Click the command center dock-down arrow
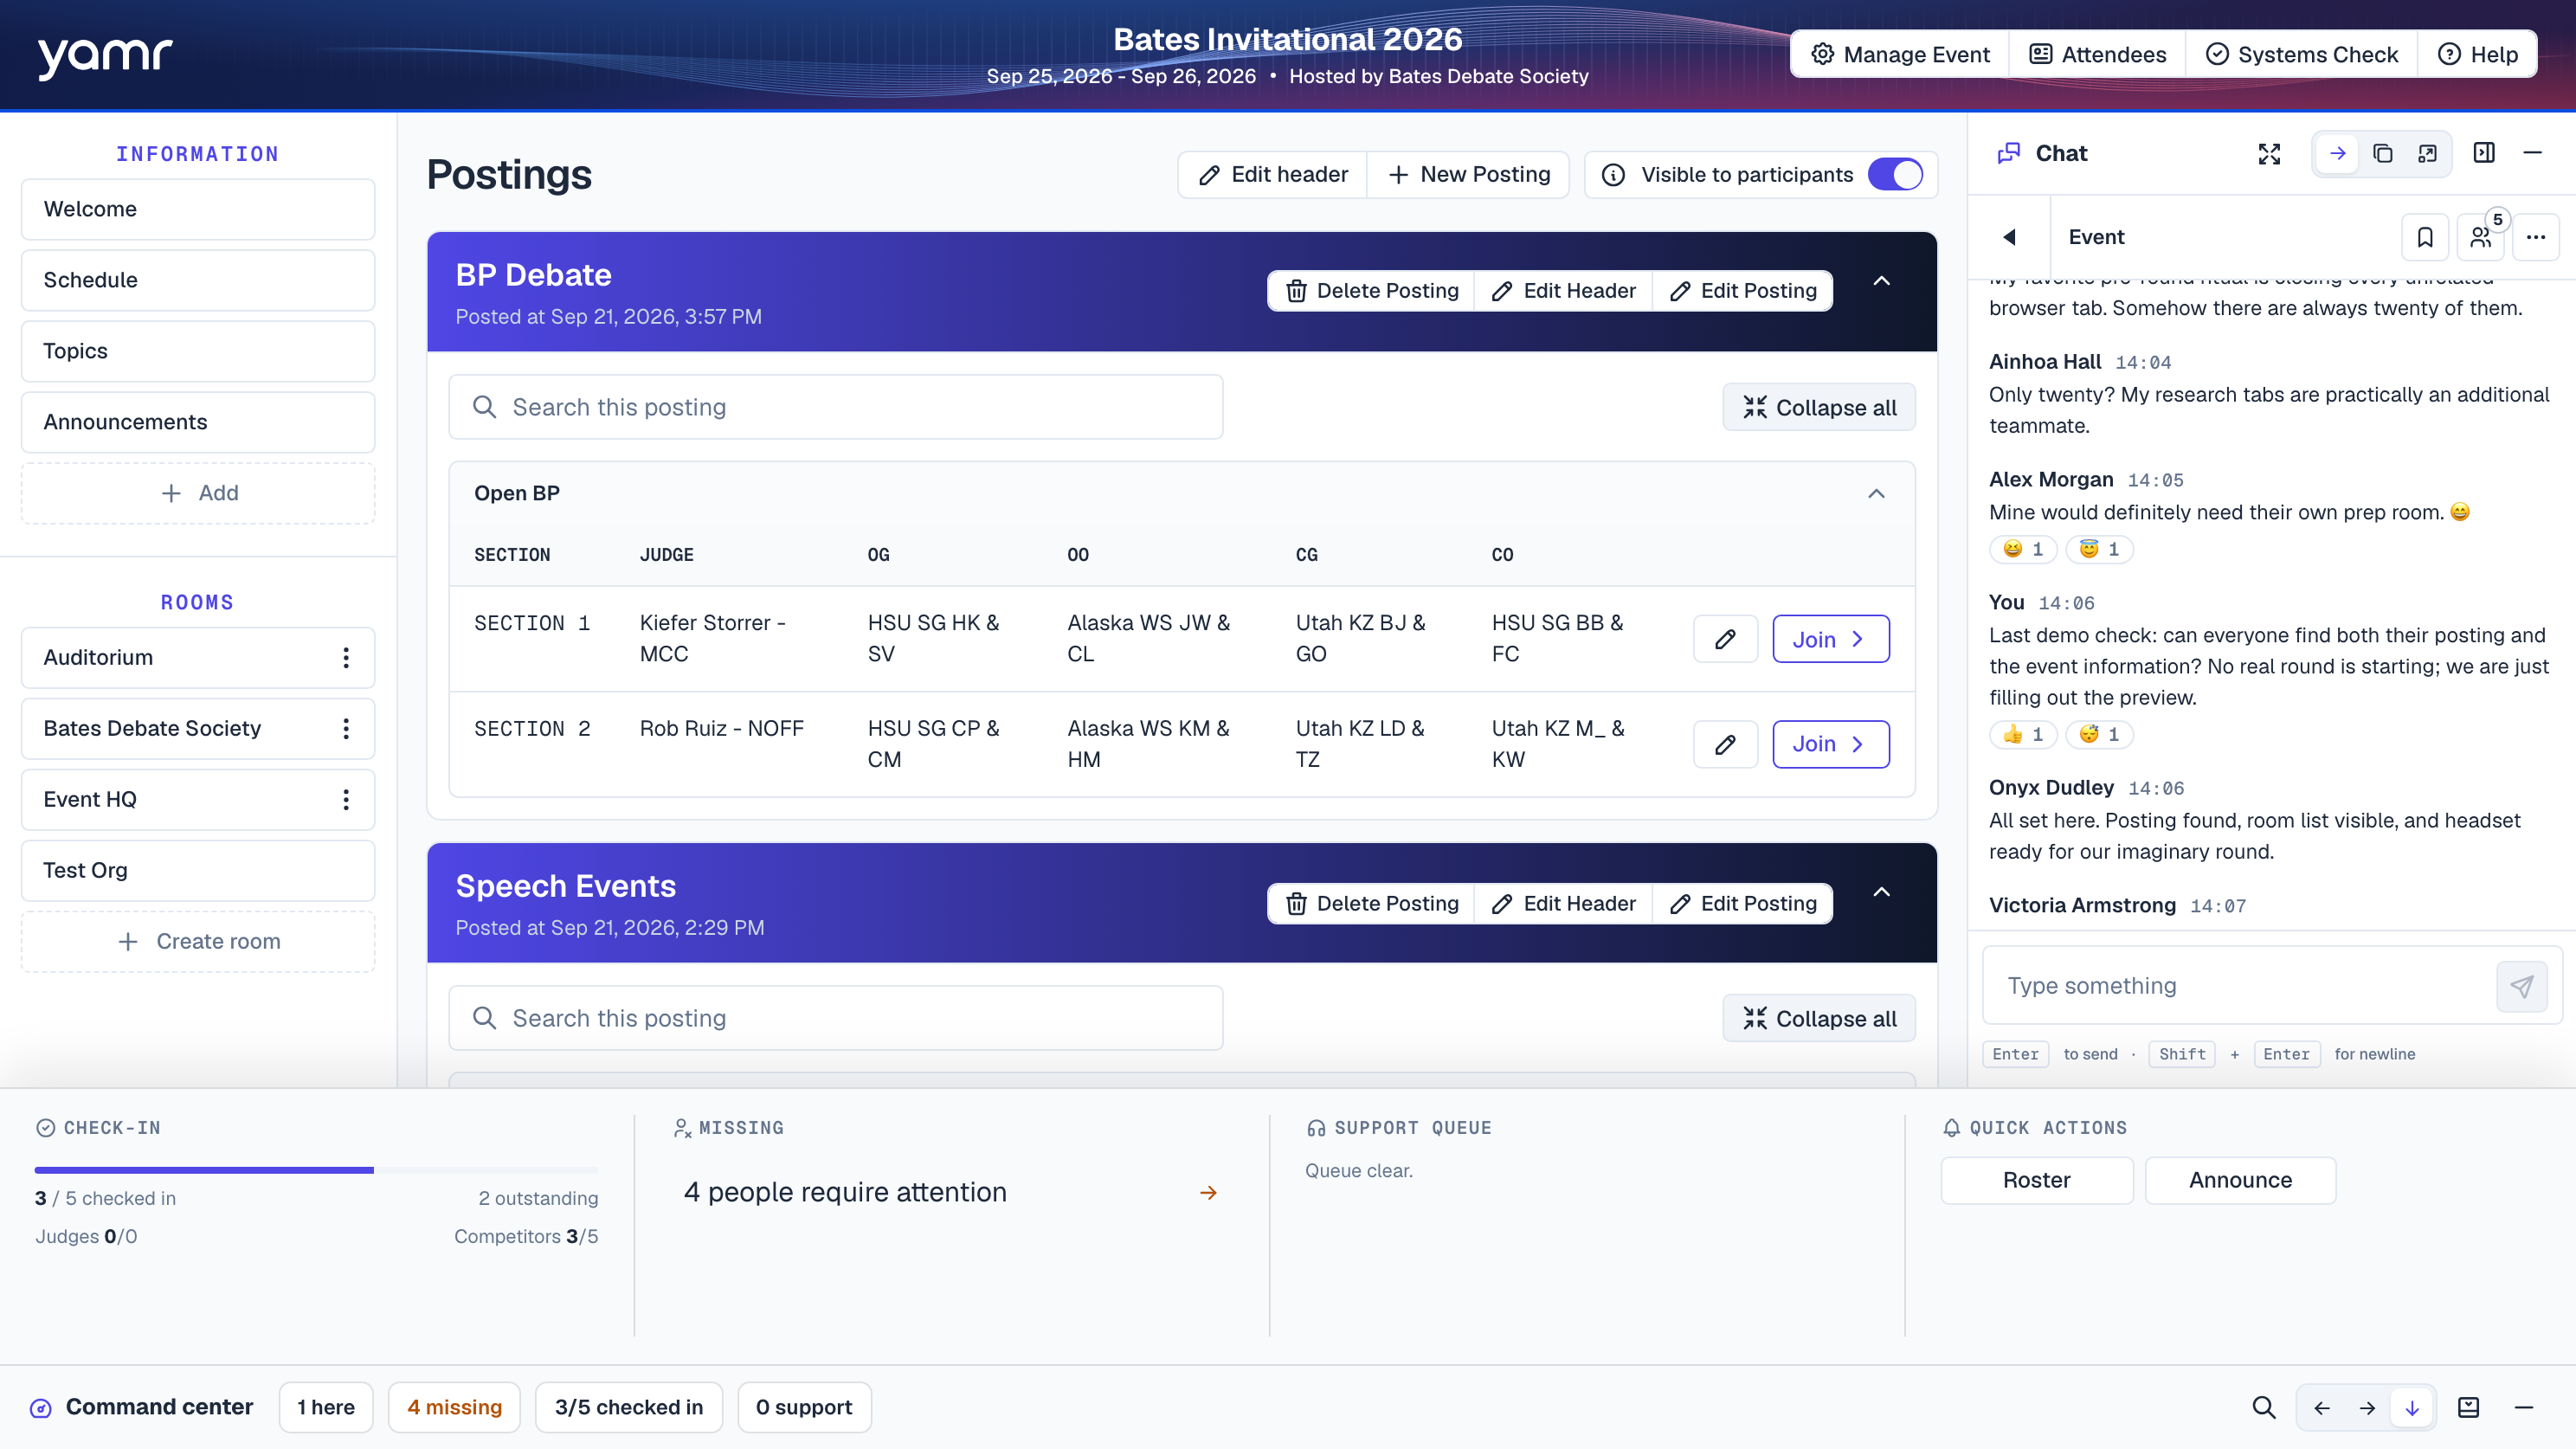This screenshot has height=1449, width=2576. pyautogui.click(x=2412, y=1408)
